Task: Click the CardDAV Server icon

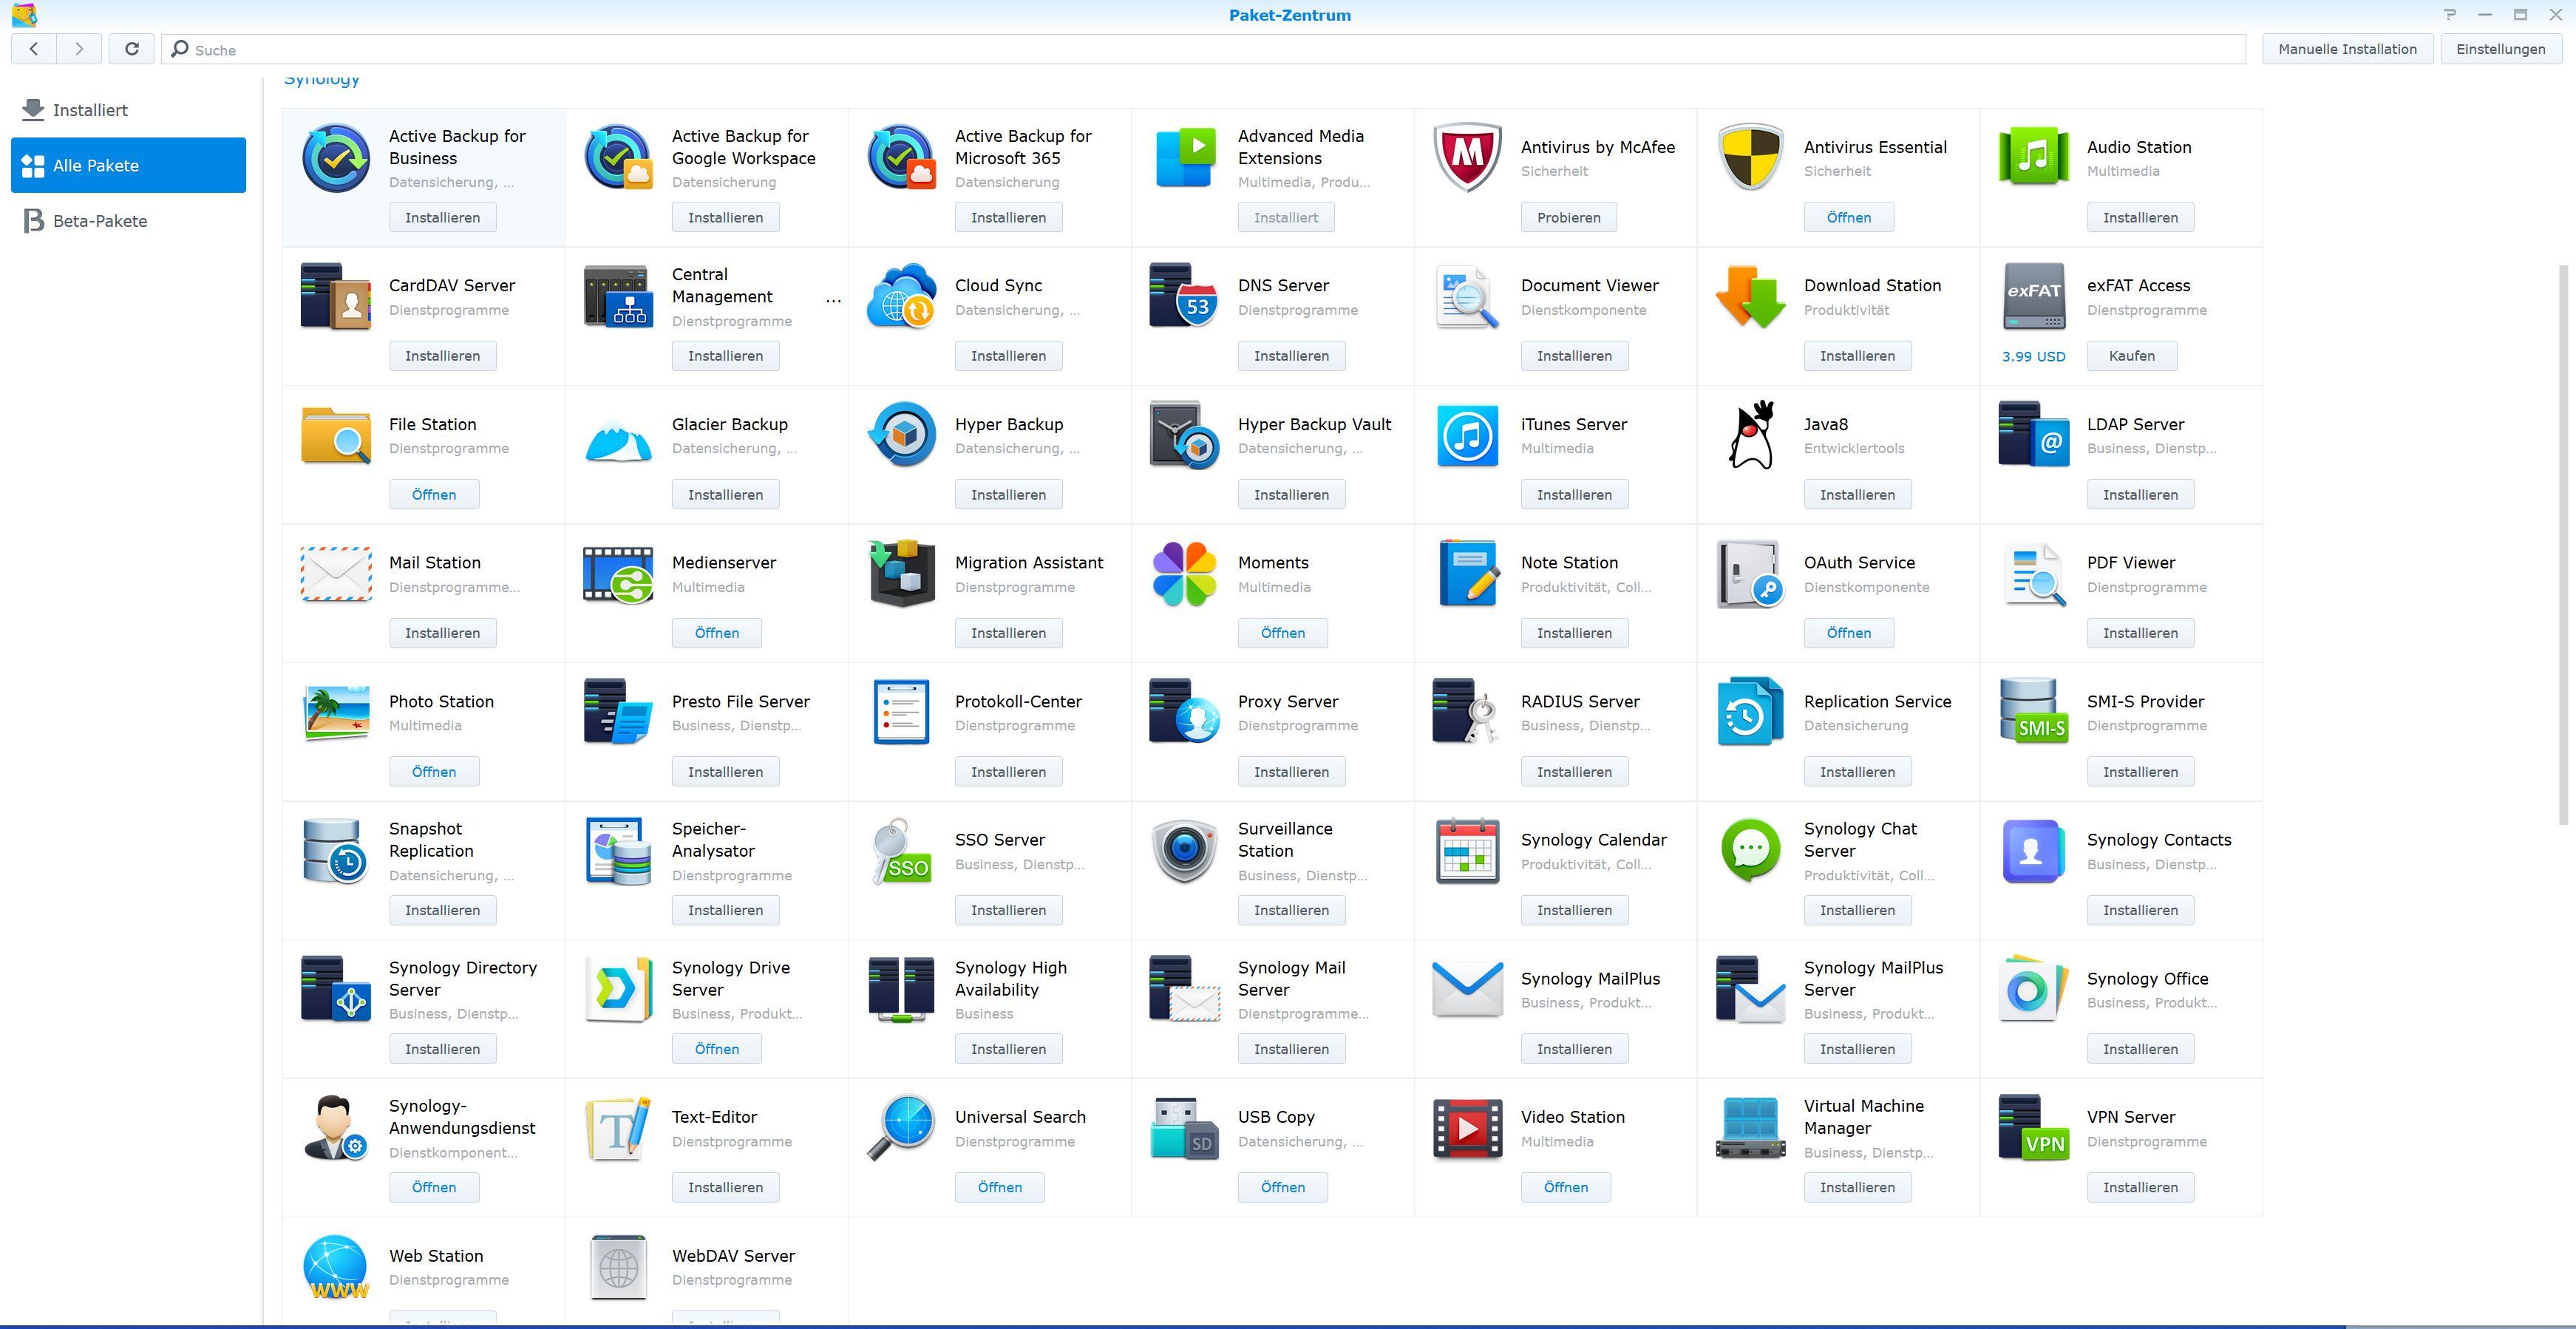Action: tap(336, 297)
